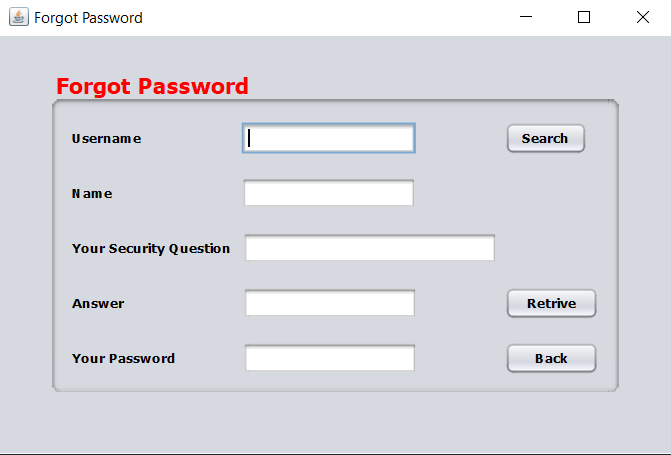Go back using the Back button
The image size is (671, 455).
pos(551,358)
